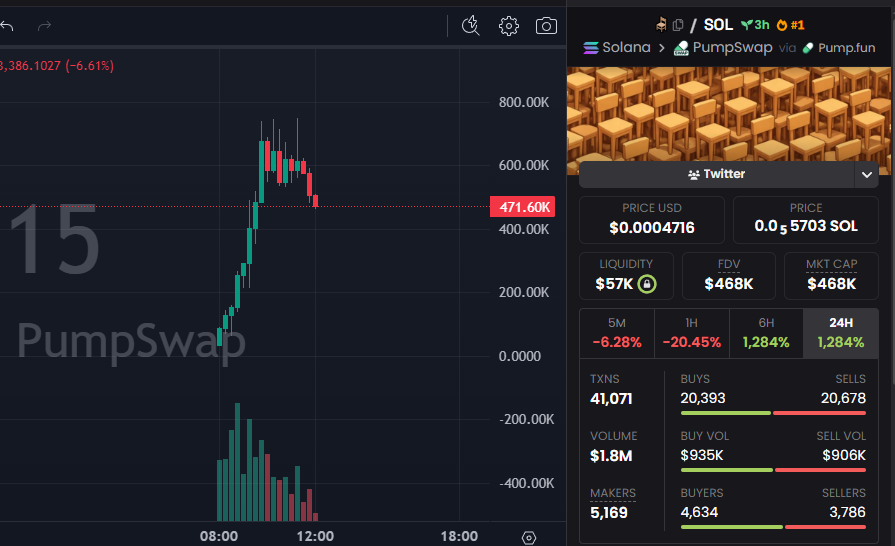This screenshot has height=546, width=895.
Task: Click the PRICE USD $0.0004716 box
Action: (x=652, y=220)
